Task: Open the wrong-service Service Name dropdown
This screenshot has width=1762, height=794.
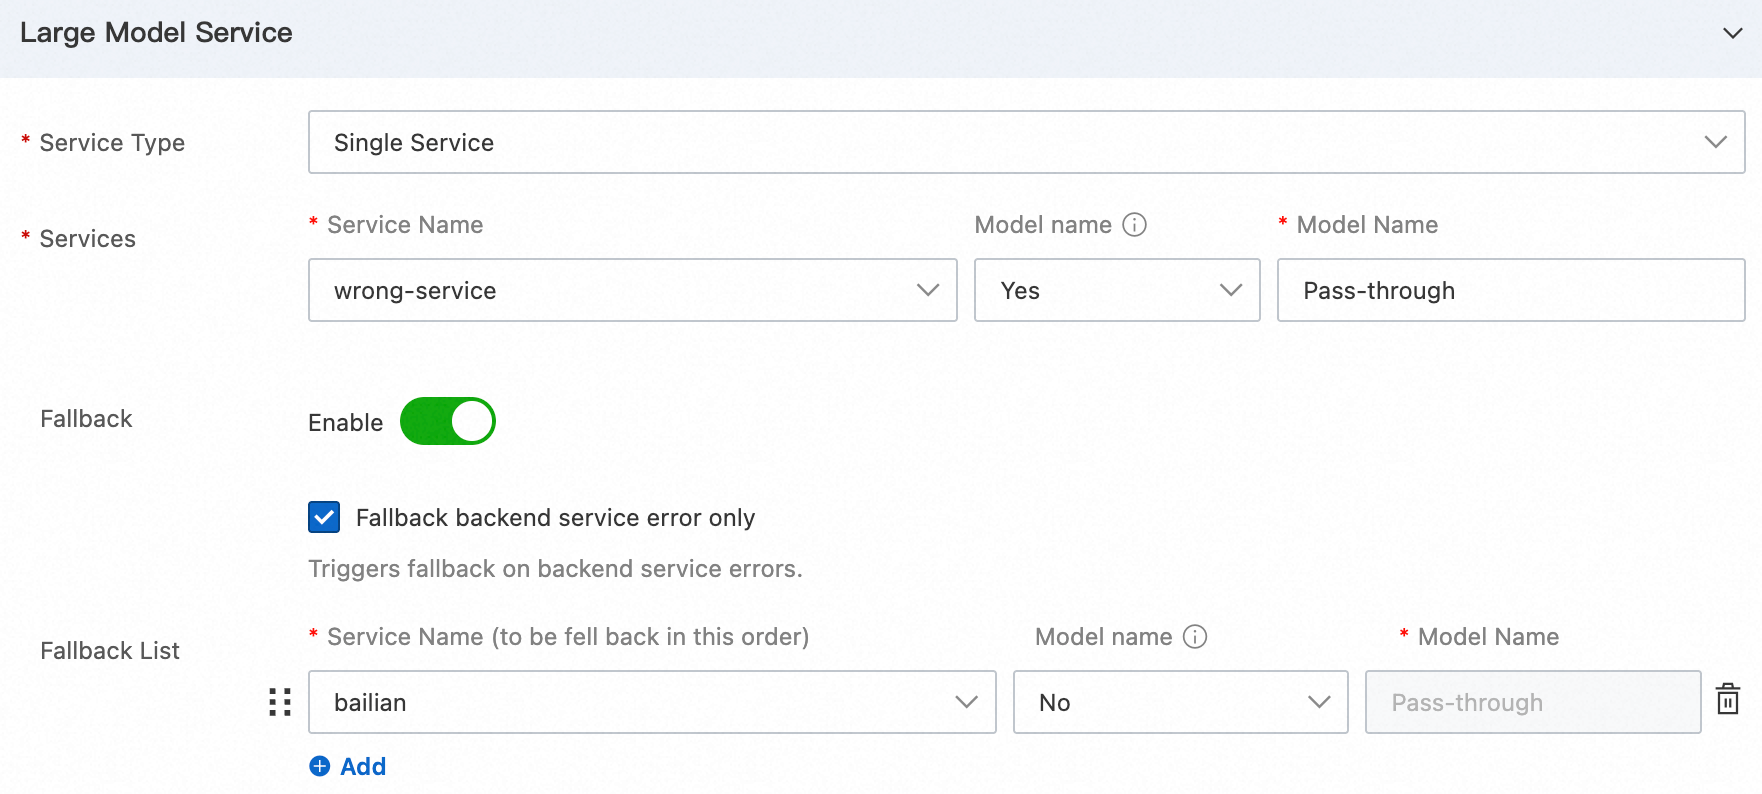Action: (633, 290)
